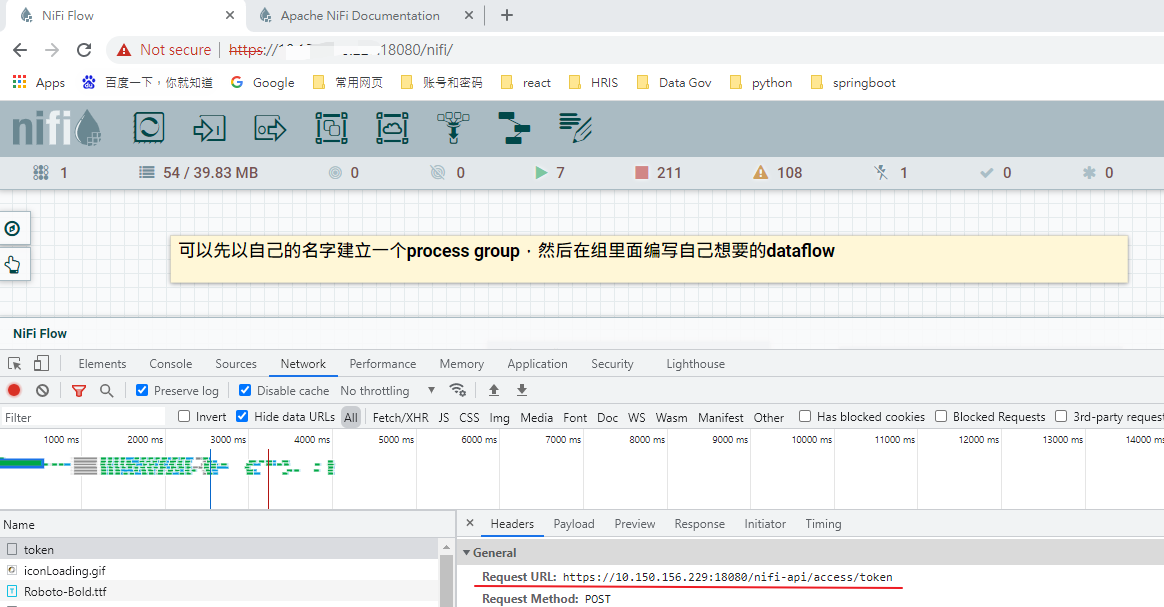
Task: Open the Operate palette on canvas
Action: click(13, 265)
